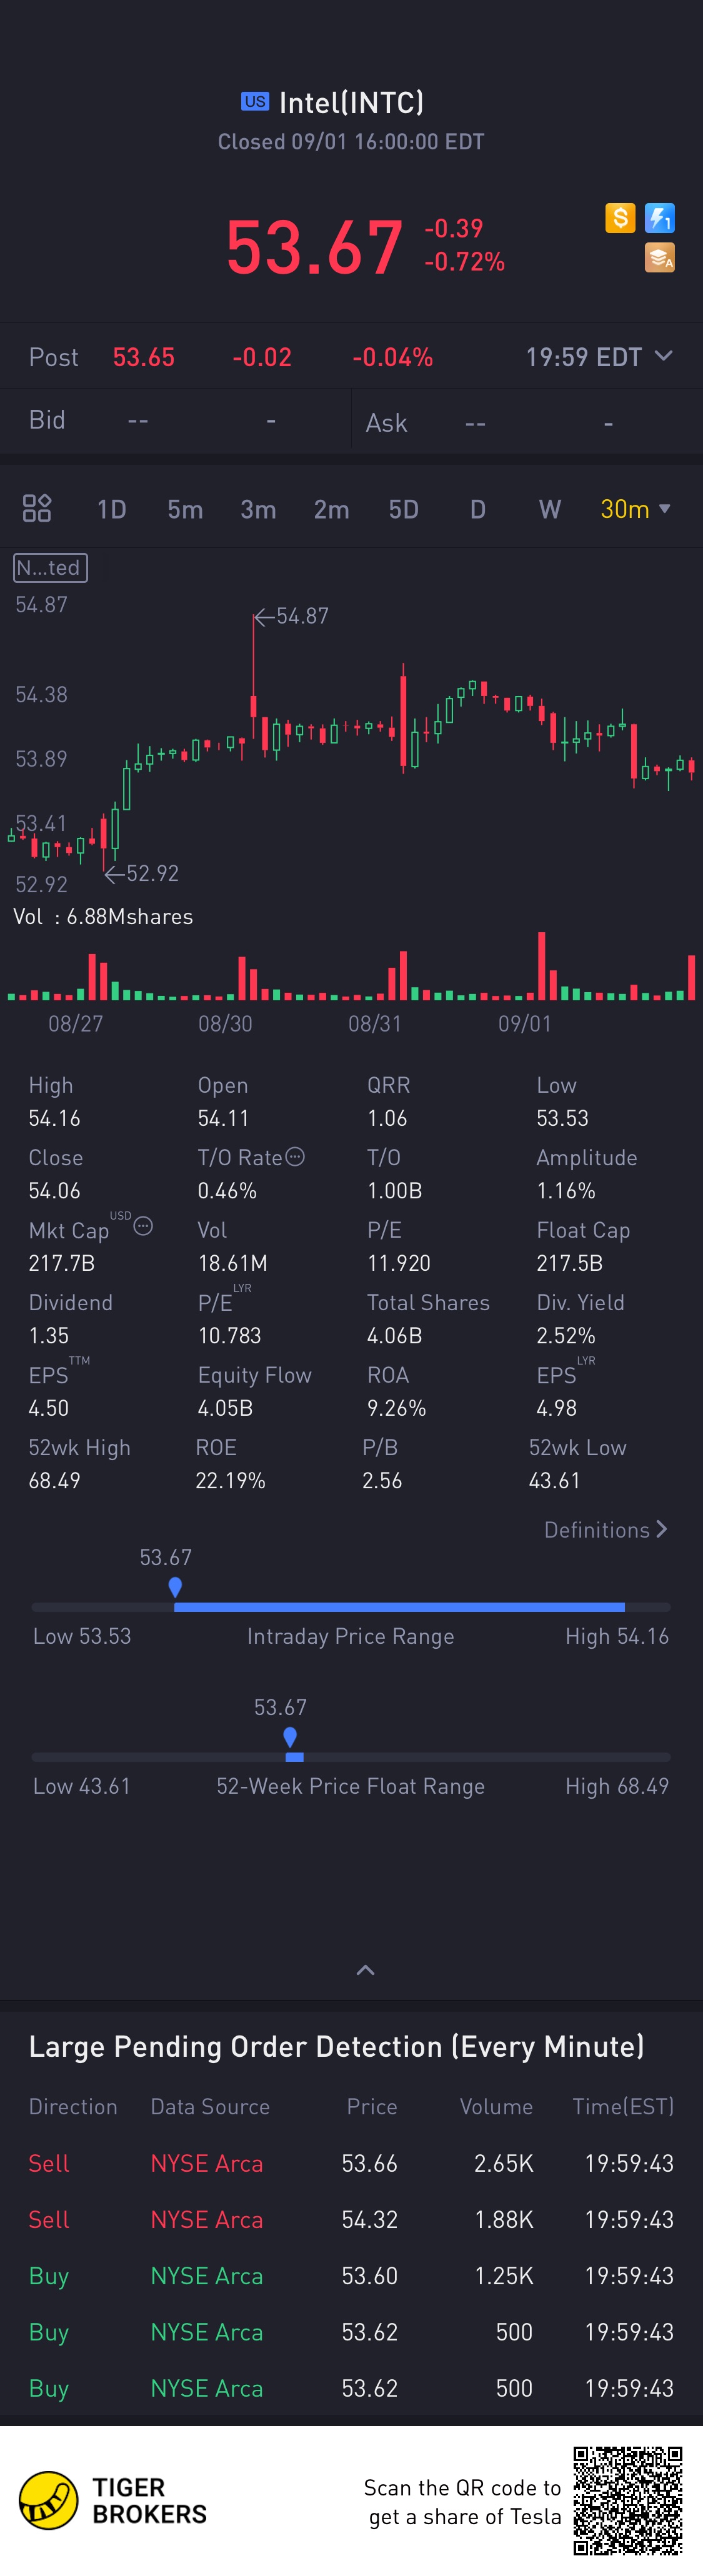Collapse the stock details panel with up chevron
This screenshot has height=2576, width=703.
[x=366, y=1970]
